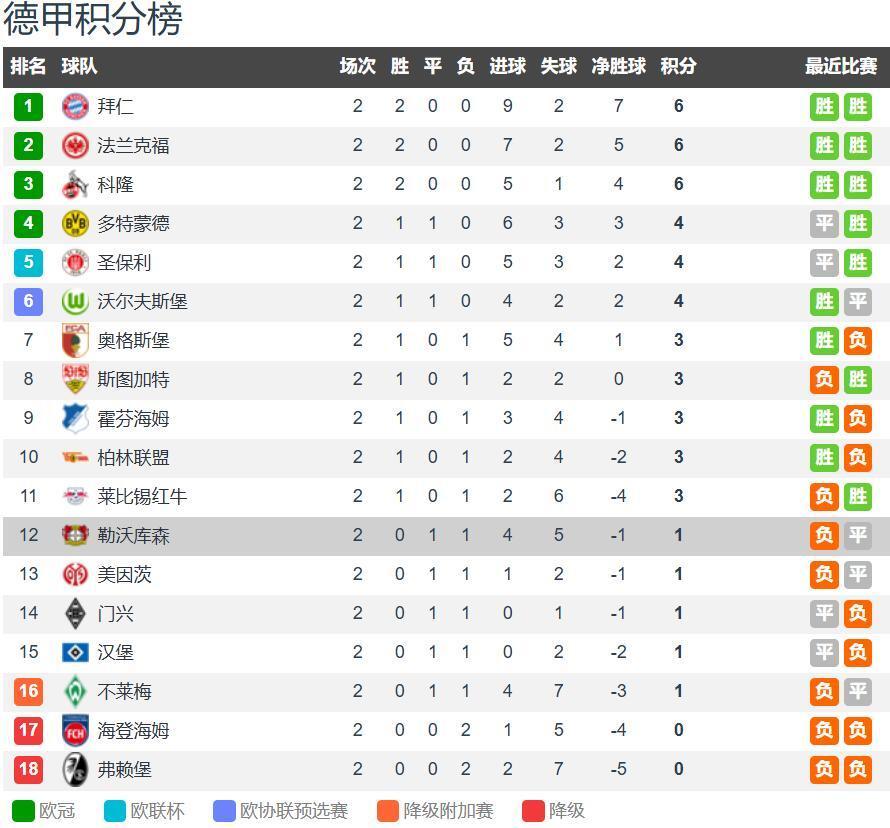Click the Eintracht Frankfurt team crest
This screenshot has width=890, height=828.
(x=75, y=145)
